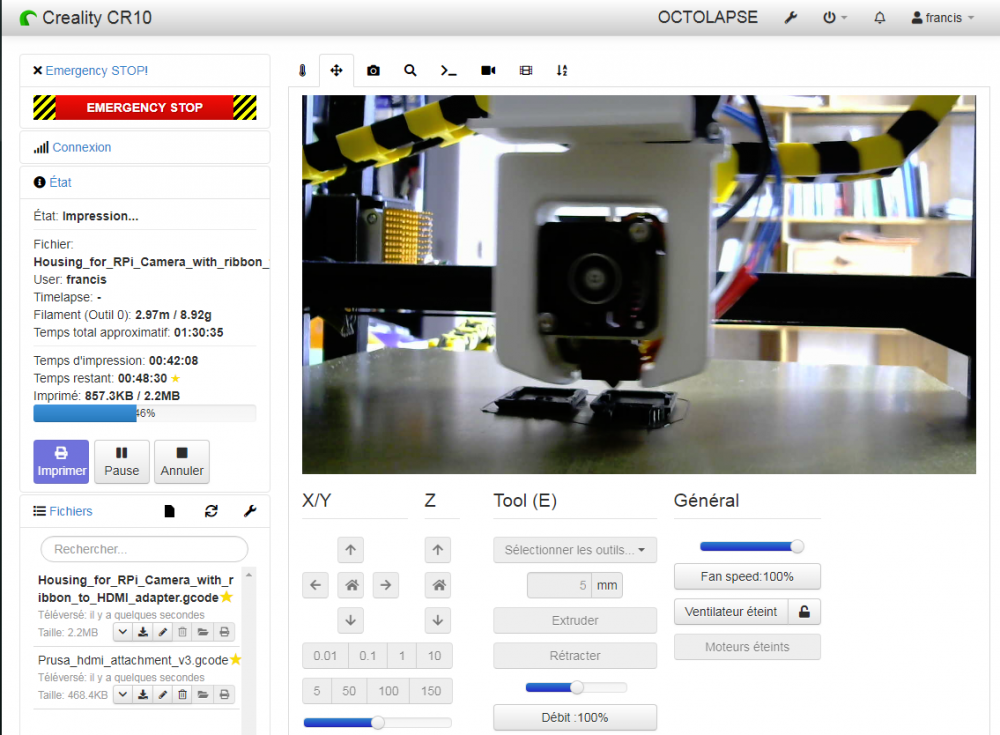Adjust the X/Y feed rate slider
Image resolution: width=1000 pixels, height=735 pixels.
[377, 722]
